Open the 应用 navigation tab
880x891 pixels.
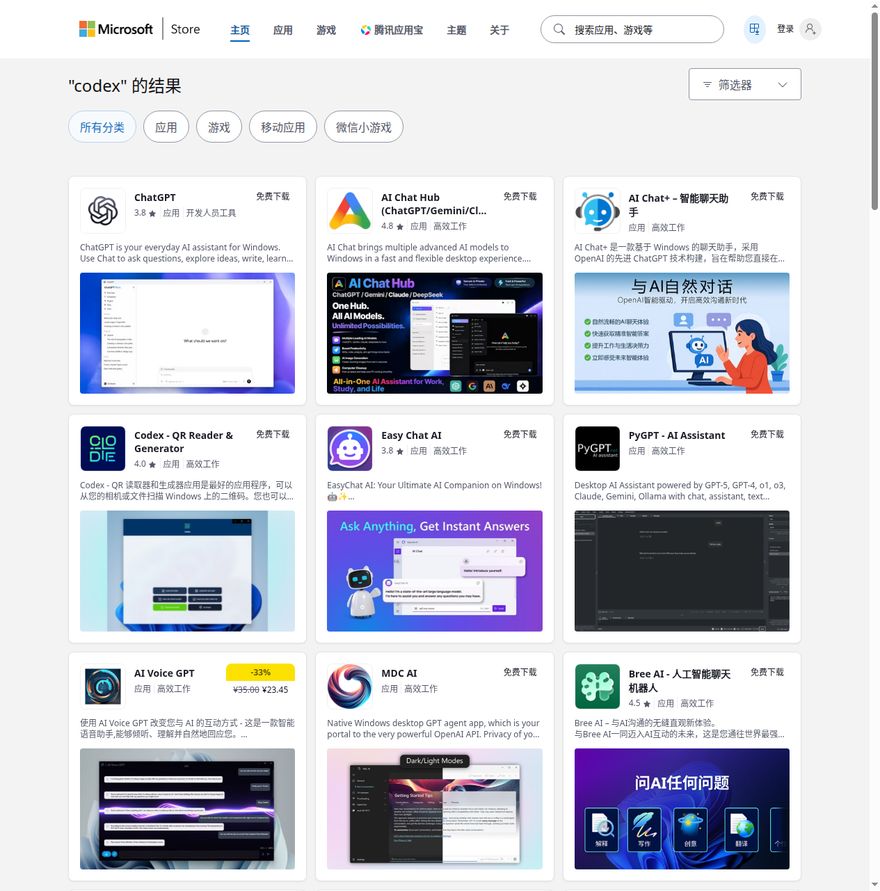(x=282, y=30)
